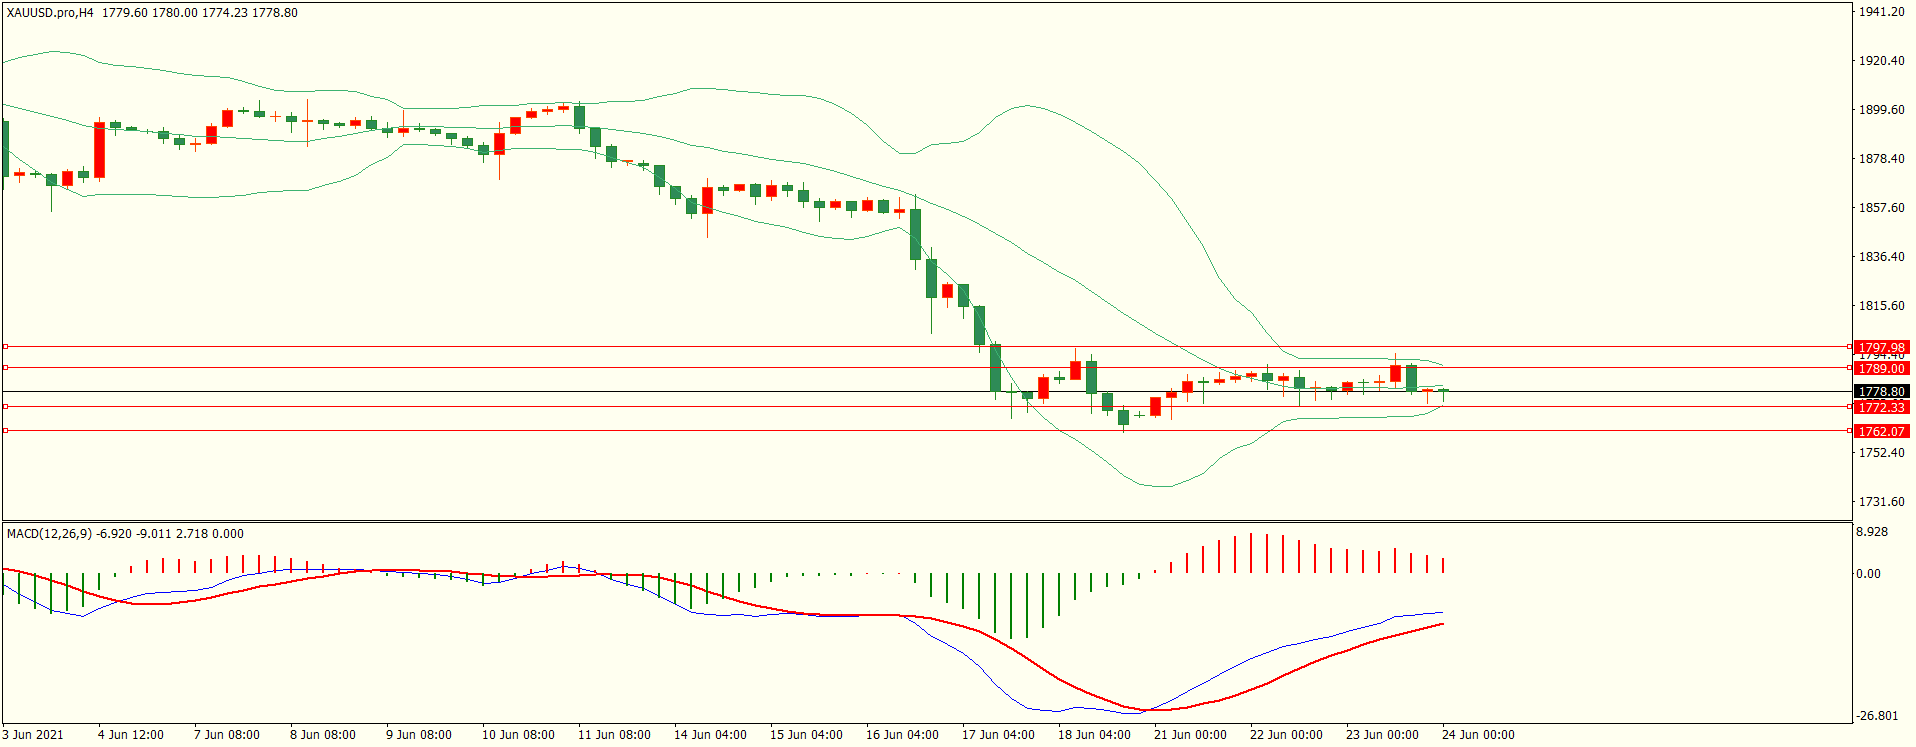Image resolution: width=1916 pixels, height=747 pixels.
Task: Select the 1772.33 red price tag
Action: (x=1881, y=408)
